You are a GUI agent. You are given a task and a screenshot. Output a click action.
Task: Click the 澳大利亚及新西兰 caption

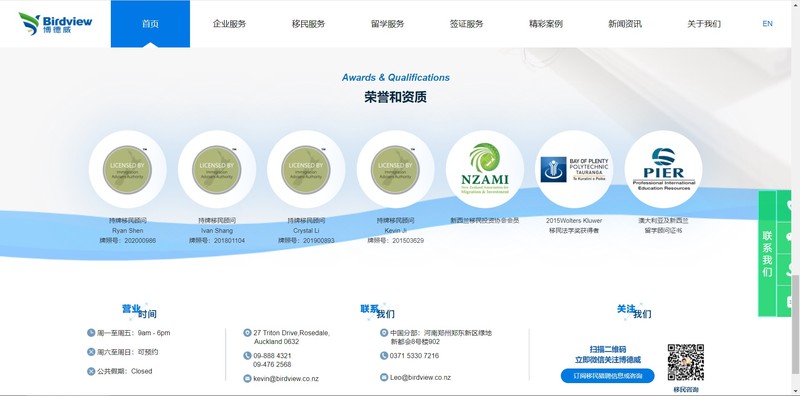[663, 220]
